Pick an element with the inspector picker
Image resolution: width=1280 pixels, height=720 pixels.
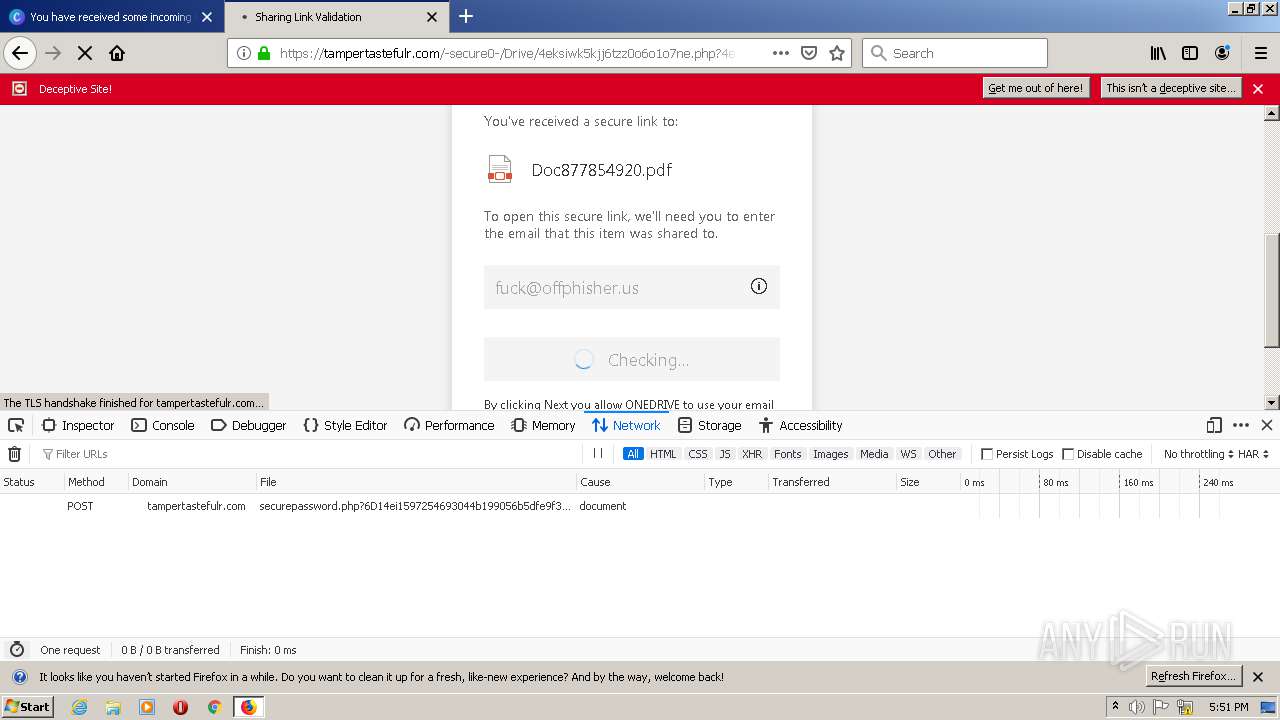coord(16,425)
